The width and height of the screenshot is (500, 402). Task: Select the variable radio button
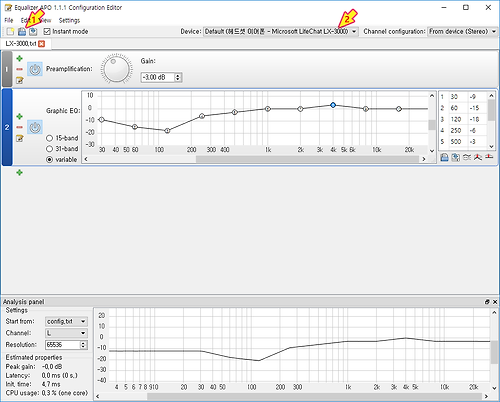pos(49,160)
